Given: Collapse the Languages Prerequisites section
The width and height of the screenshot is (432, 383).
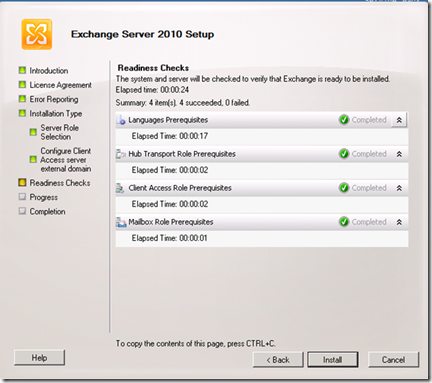Looking at the screenshot, I should (x=399, y=120).
